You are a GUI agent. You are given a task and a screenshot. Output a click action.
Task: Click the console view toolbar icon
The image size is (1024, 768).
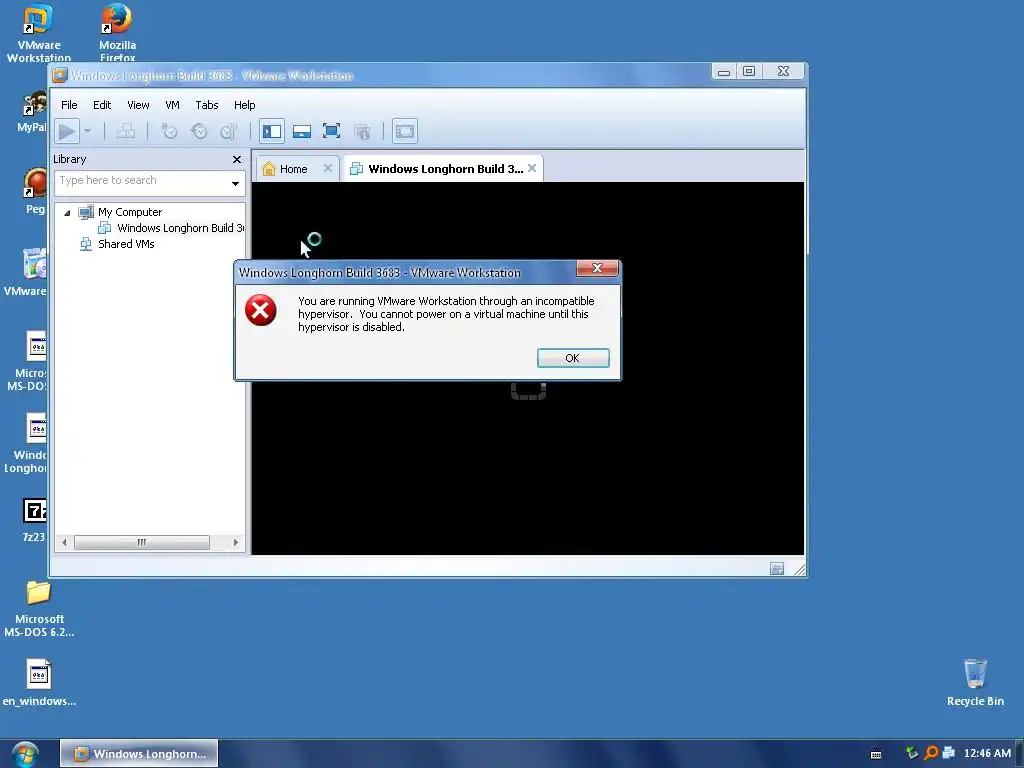pyautogui.click(x=404, y=131)
